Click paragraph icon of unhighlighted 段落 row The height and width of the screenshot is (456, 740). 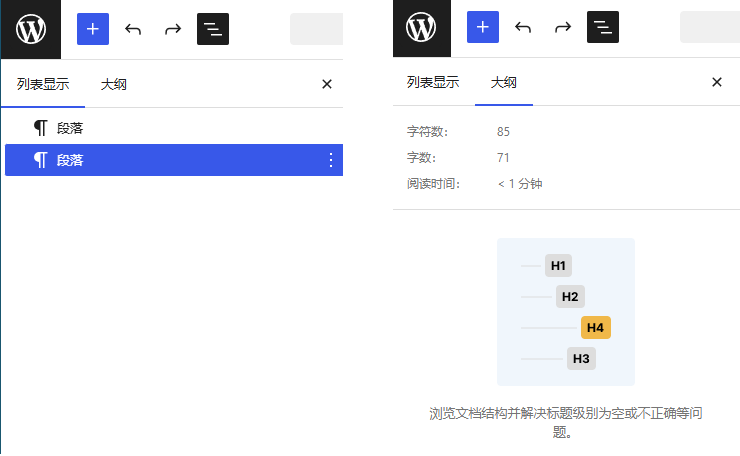click(x=41, y=128)
